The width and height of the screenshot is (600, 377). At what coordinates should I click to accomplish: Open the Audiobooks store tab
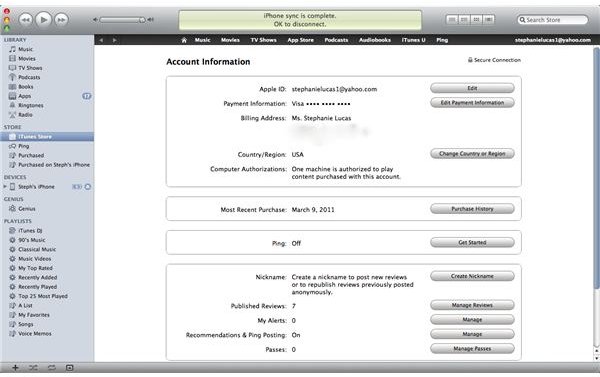pos(375,40)
